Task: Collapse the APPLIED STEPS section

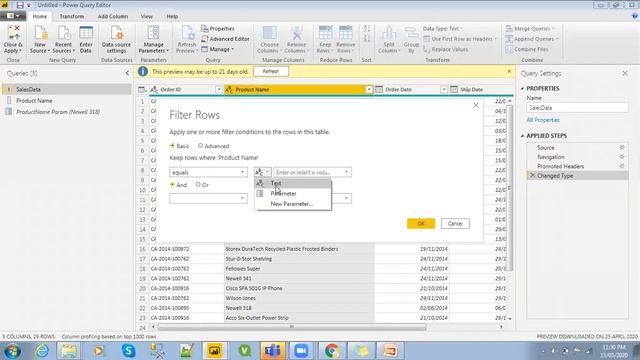Action: [x=522, y=136]
